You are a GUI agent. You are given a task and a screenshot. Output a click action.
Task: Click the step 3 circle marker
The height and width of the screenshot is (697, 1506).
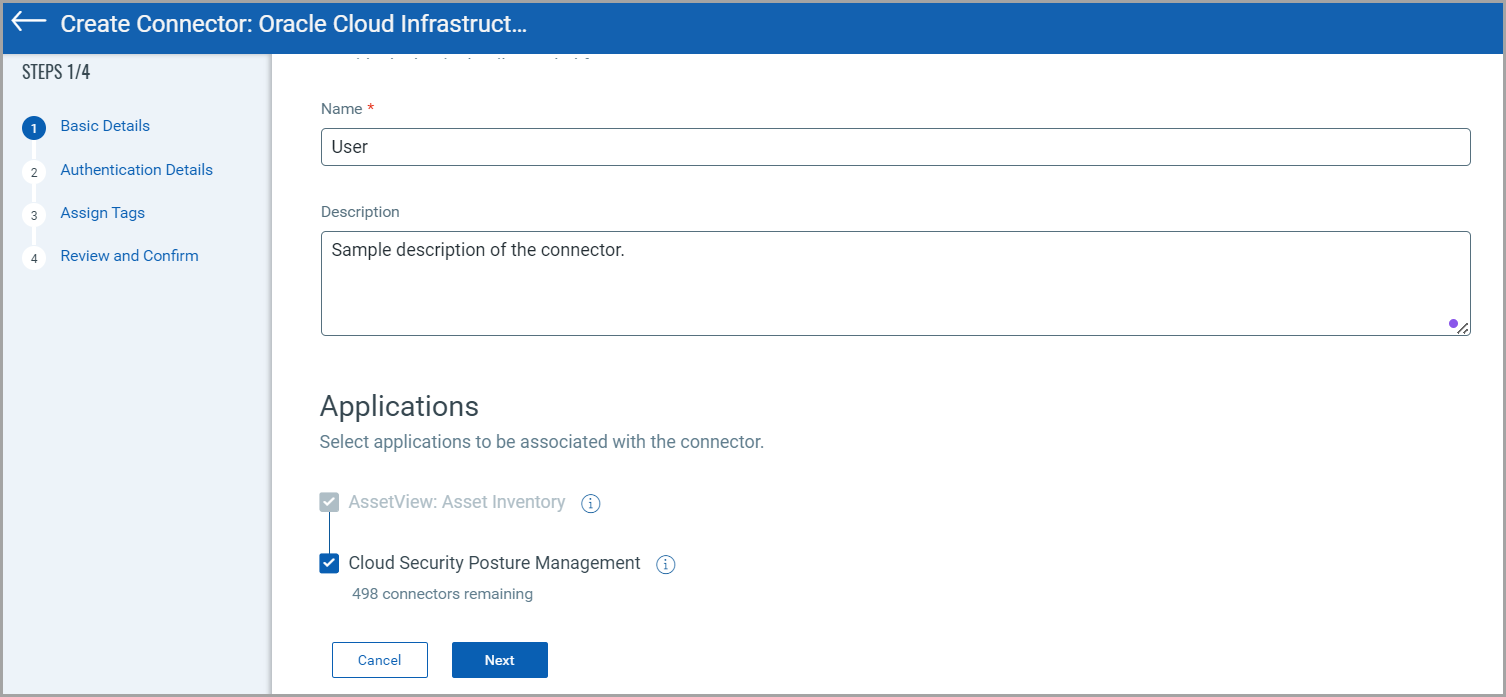click(33, 215)
